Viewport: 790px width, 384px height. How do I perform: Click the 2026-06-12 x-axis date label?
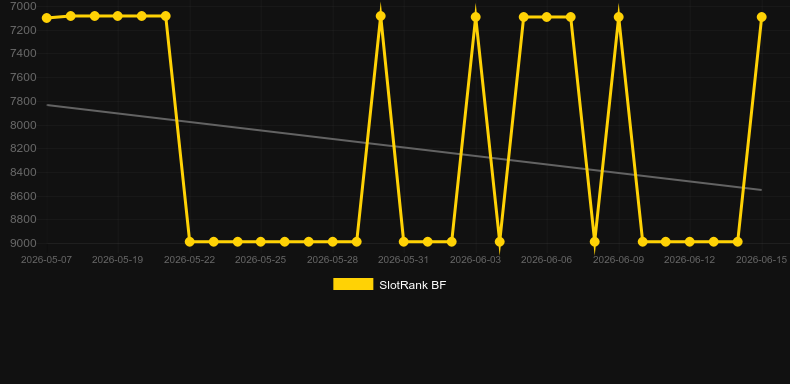[690, 260]
